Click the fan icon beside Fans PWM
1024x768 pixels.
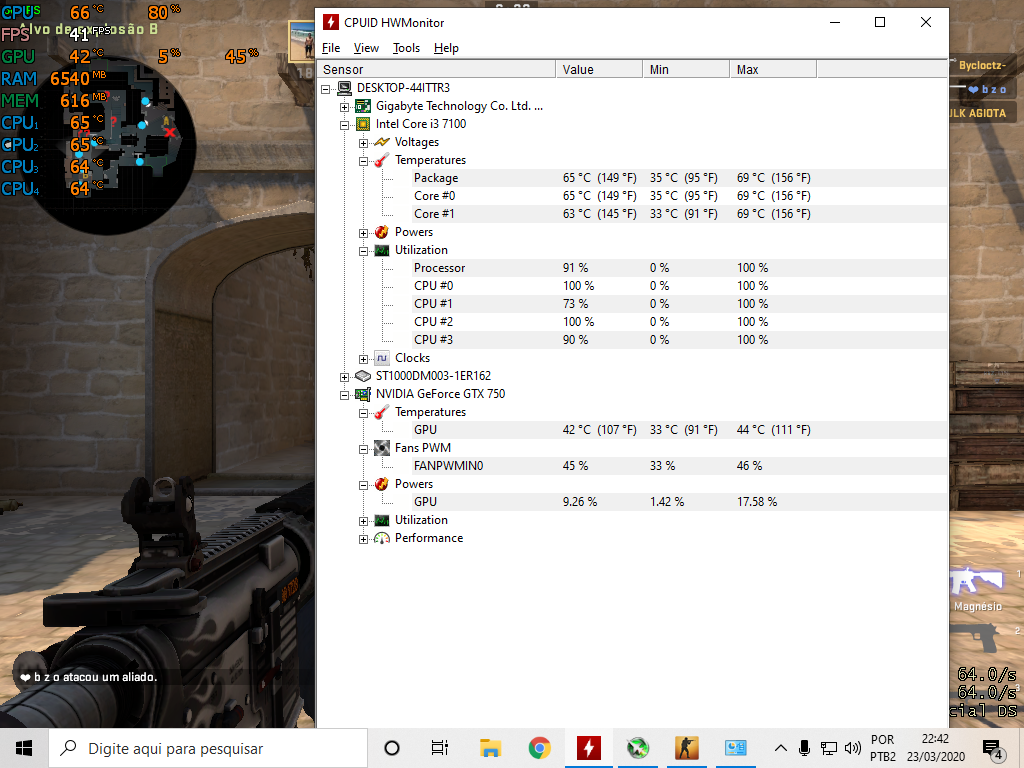coord(382,448)
